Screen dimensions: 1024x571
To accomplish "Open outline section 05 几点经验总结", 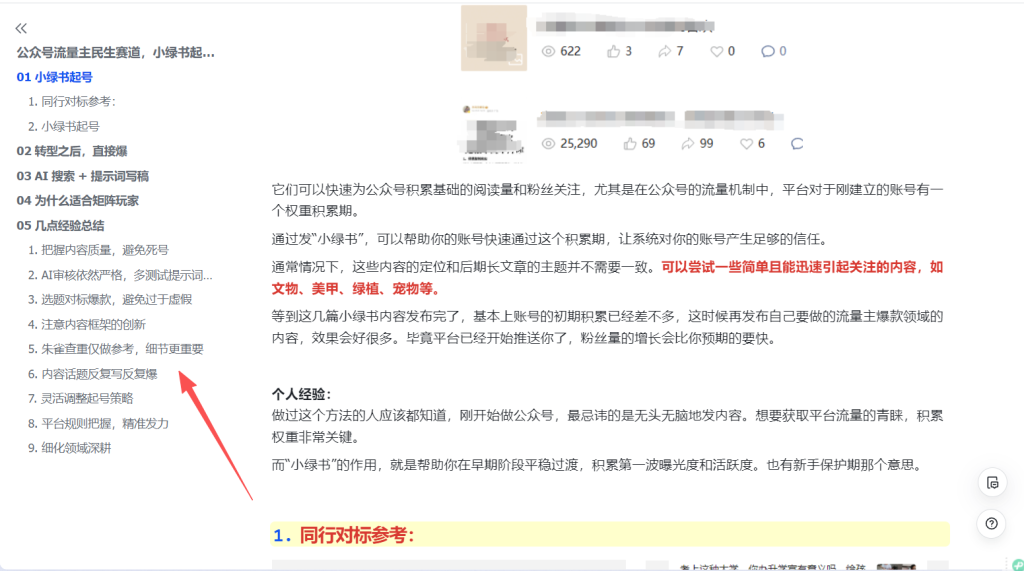I will (60, 225).
